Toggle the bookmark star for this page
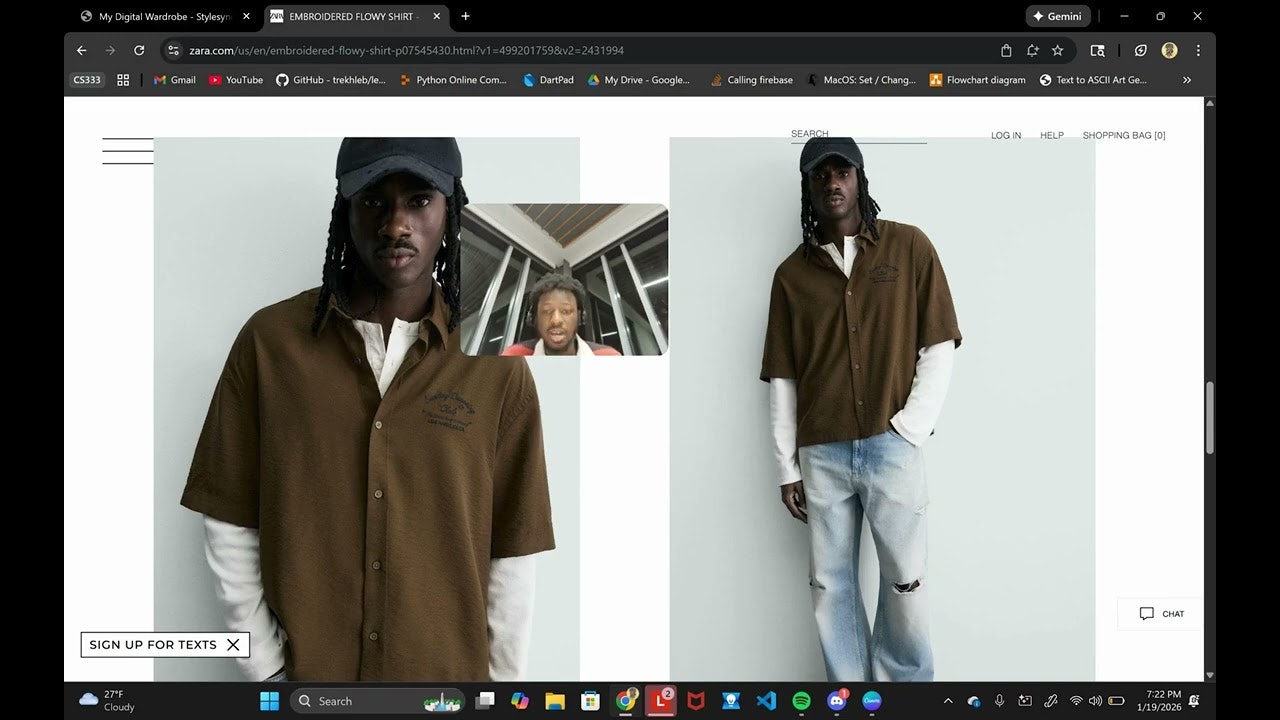1280x720 pixels. click(x=1057, y=49)
